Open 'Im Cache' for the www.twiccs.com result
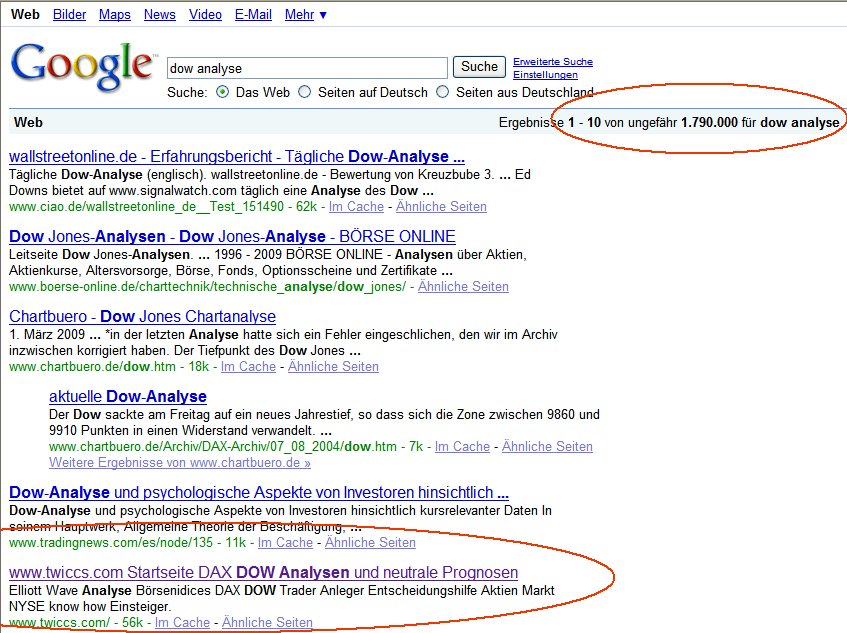This screenshot has height=633, width=847. tap(182, 623)
